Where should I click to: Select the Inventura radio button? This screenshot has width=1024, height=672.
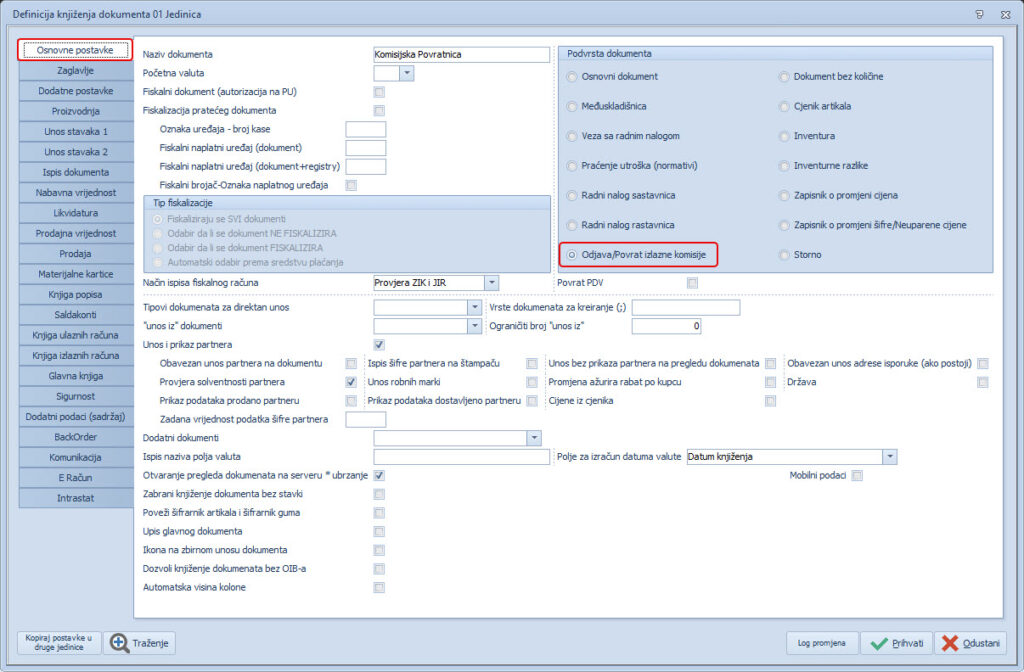point(784,136)
